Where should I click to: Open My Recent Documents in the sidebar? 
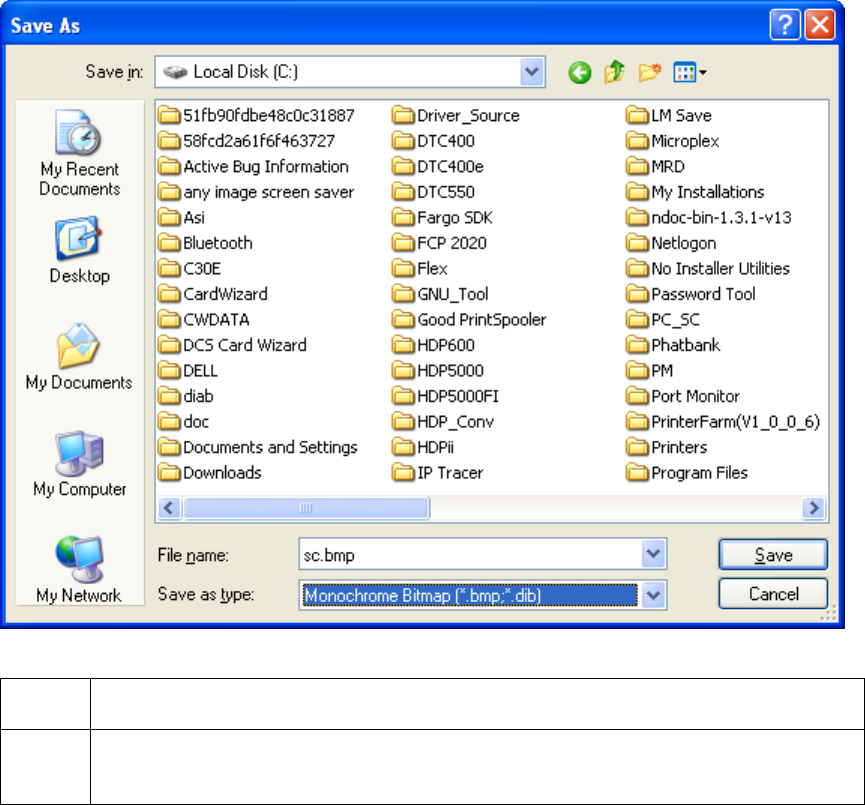[x=79, y=153]
